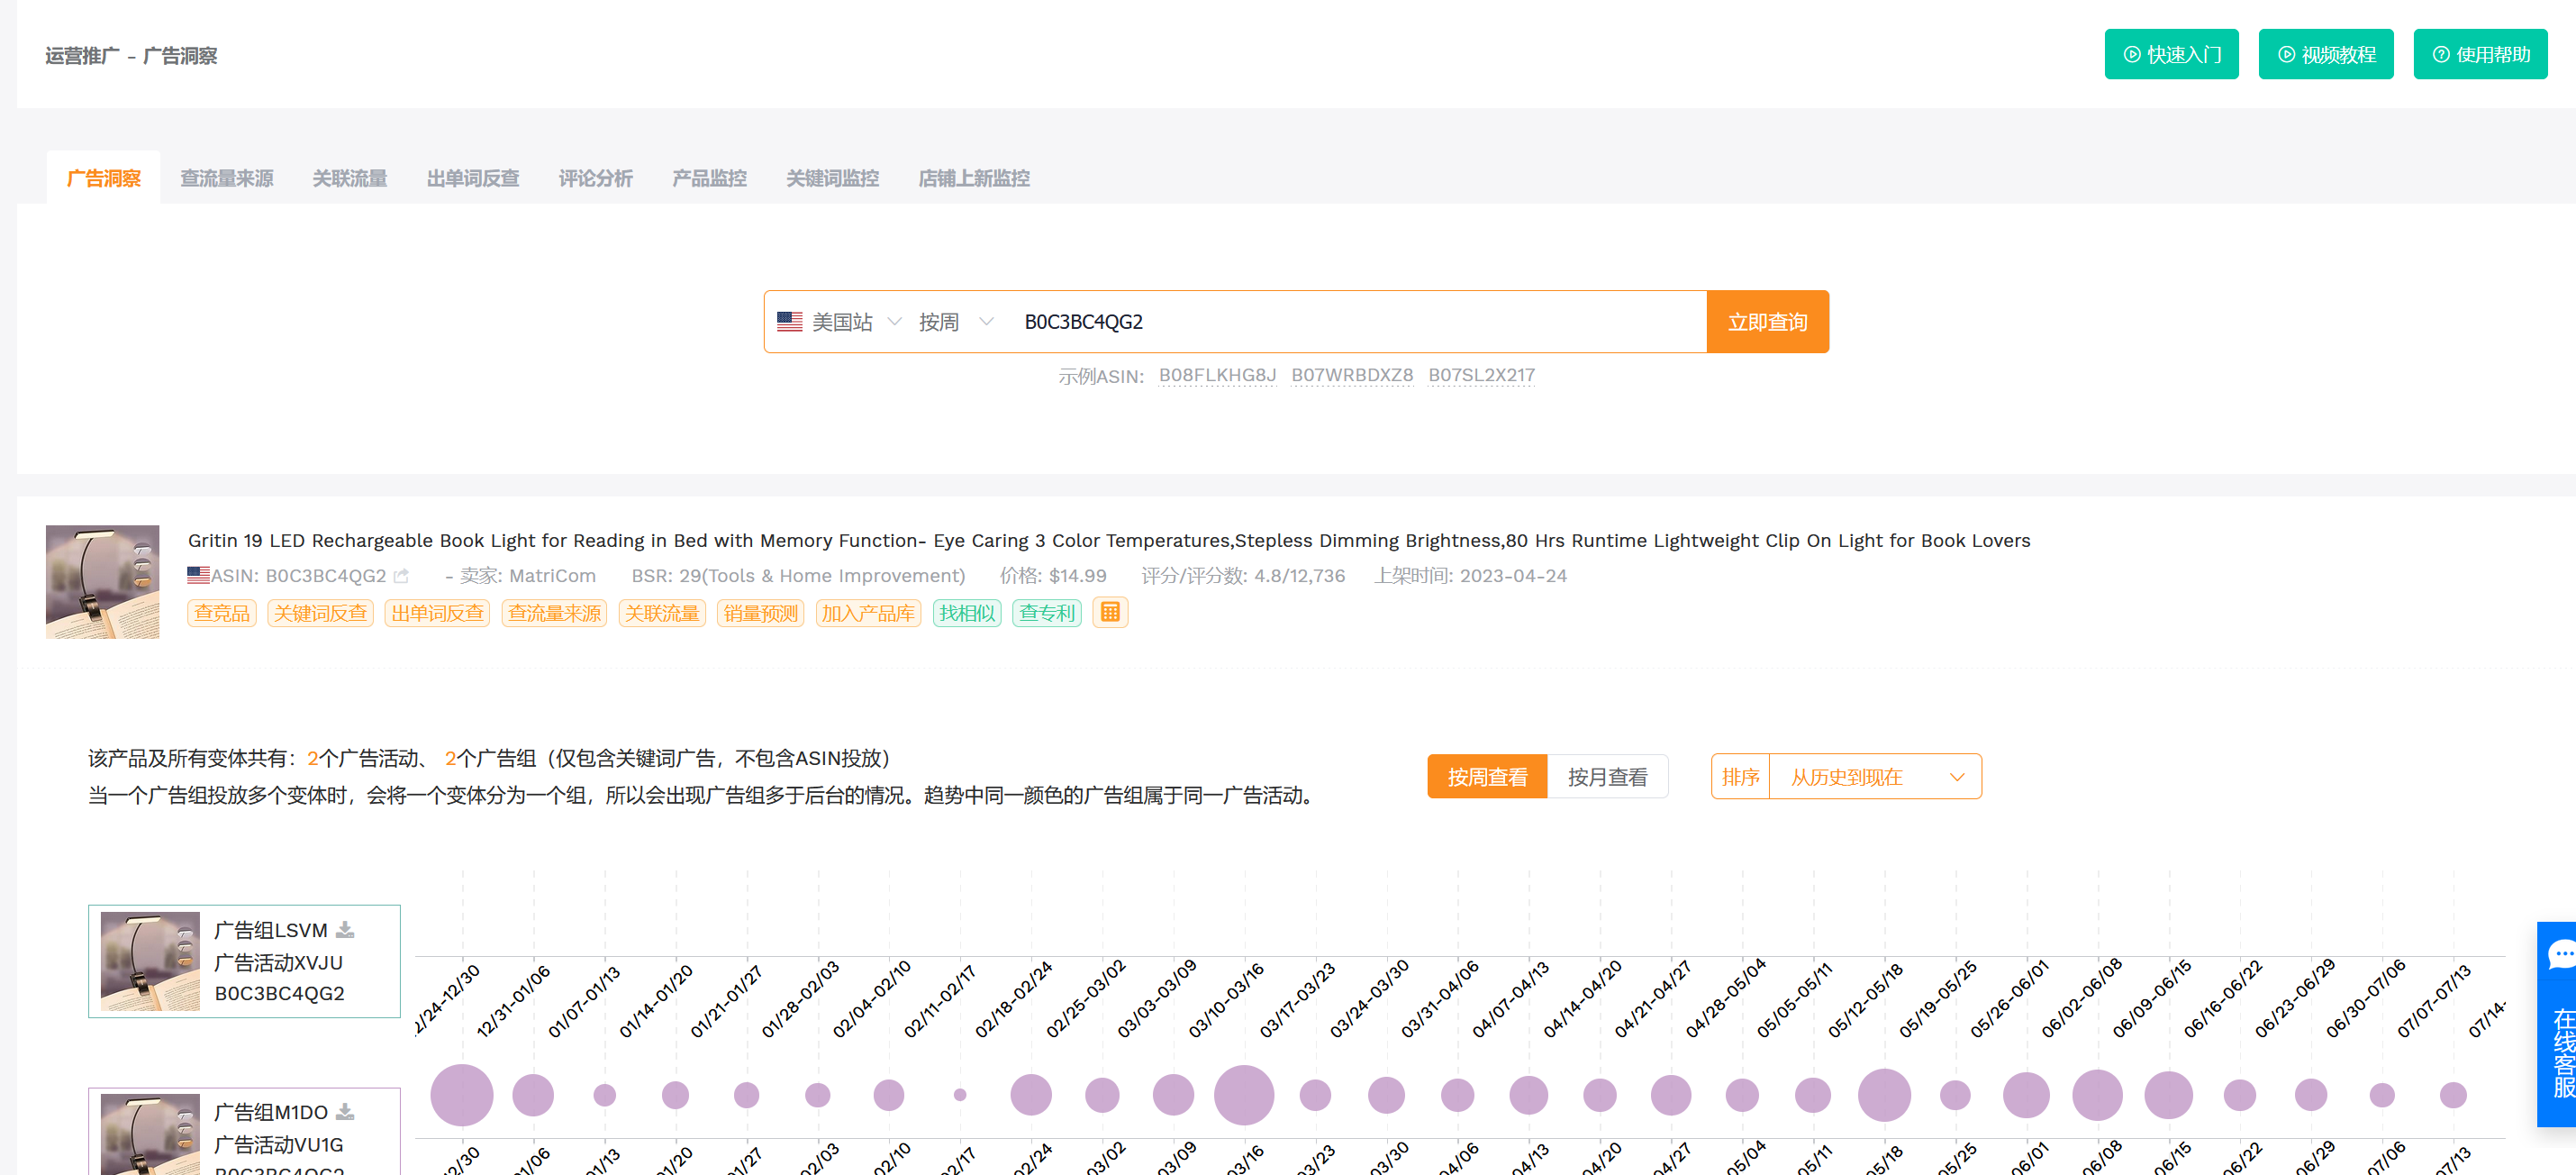
Task: Click the seller name MatriCom
Action: click(552, 576)
